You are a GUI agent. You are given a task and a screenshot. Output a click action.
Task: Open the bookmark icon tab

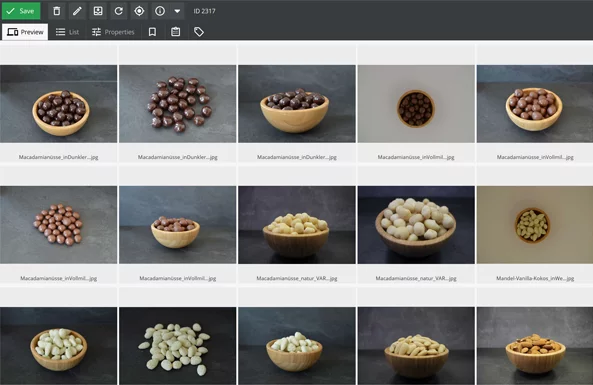tap(152, 32)
